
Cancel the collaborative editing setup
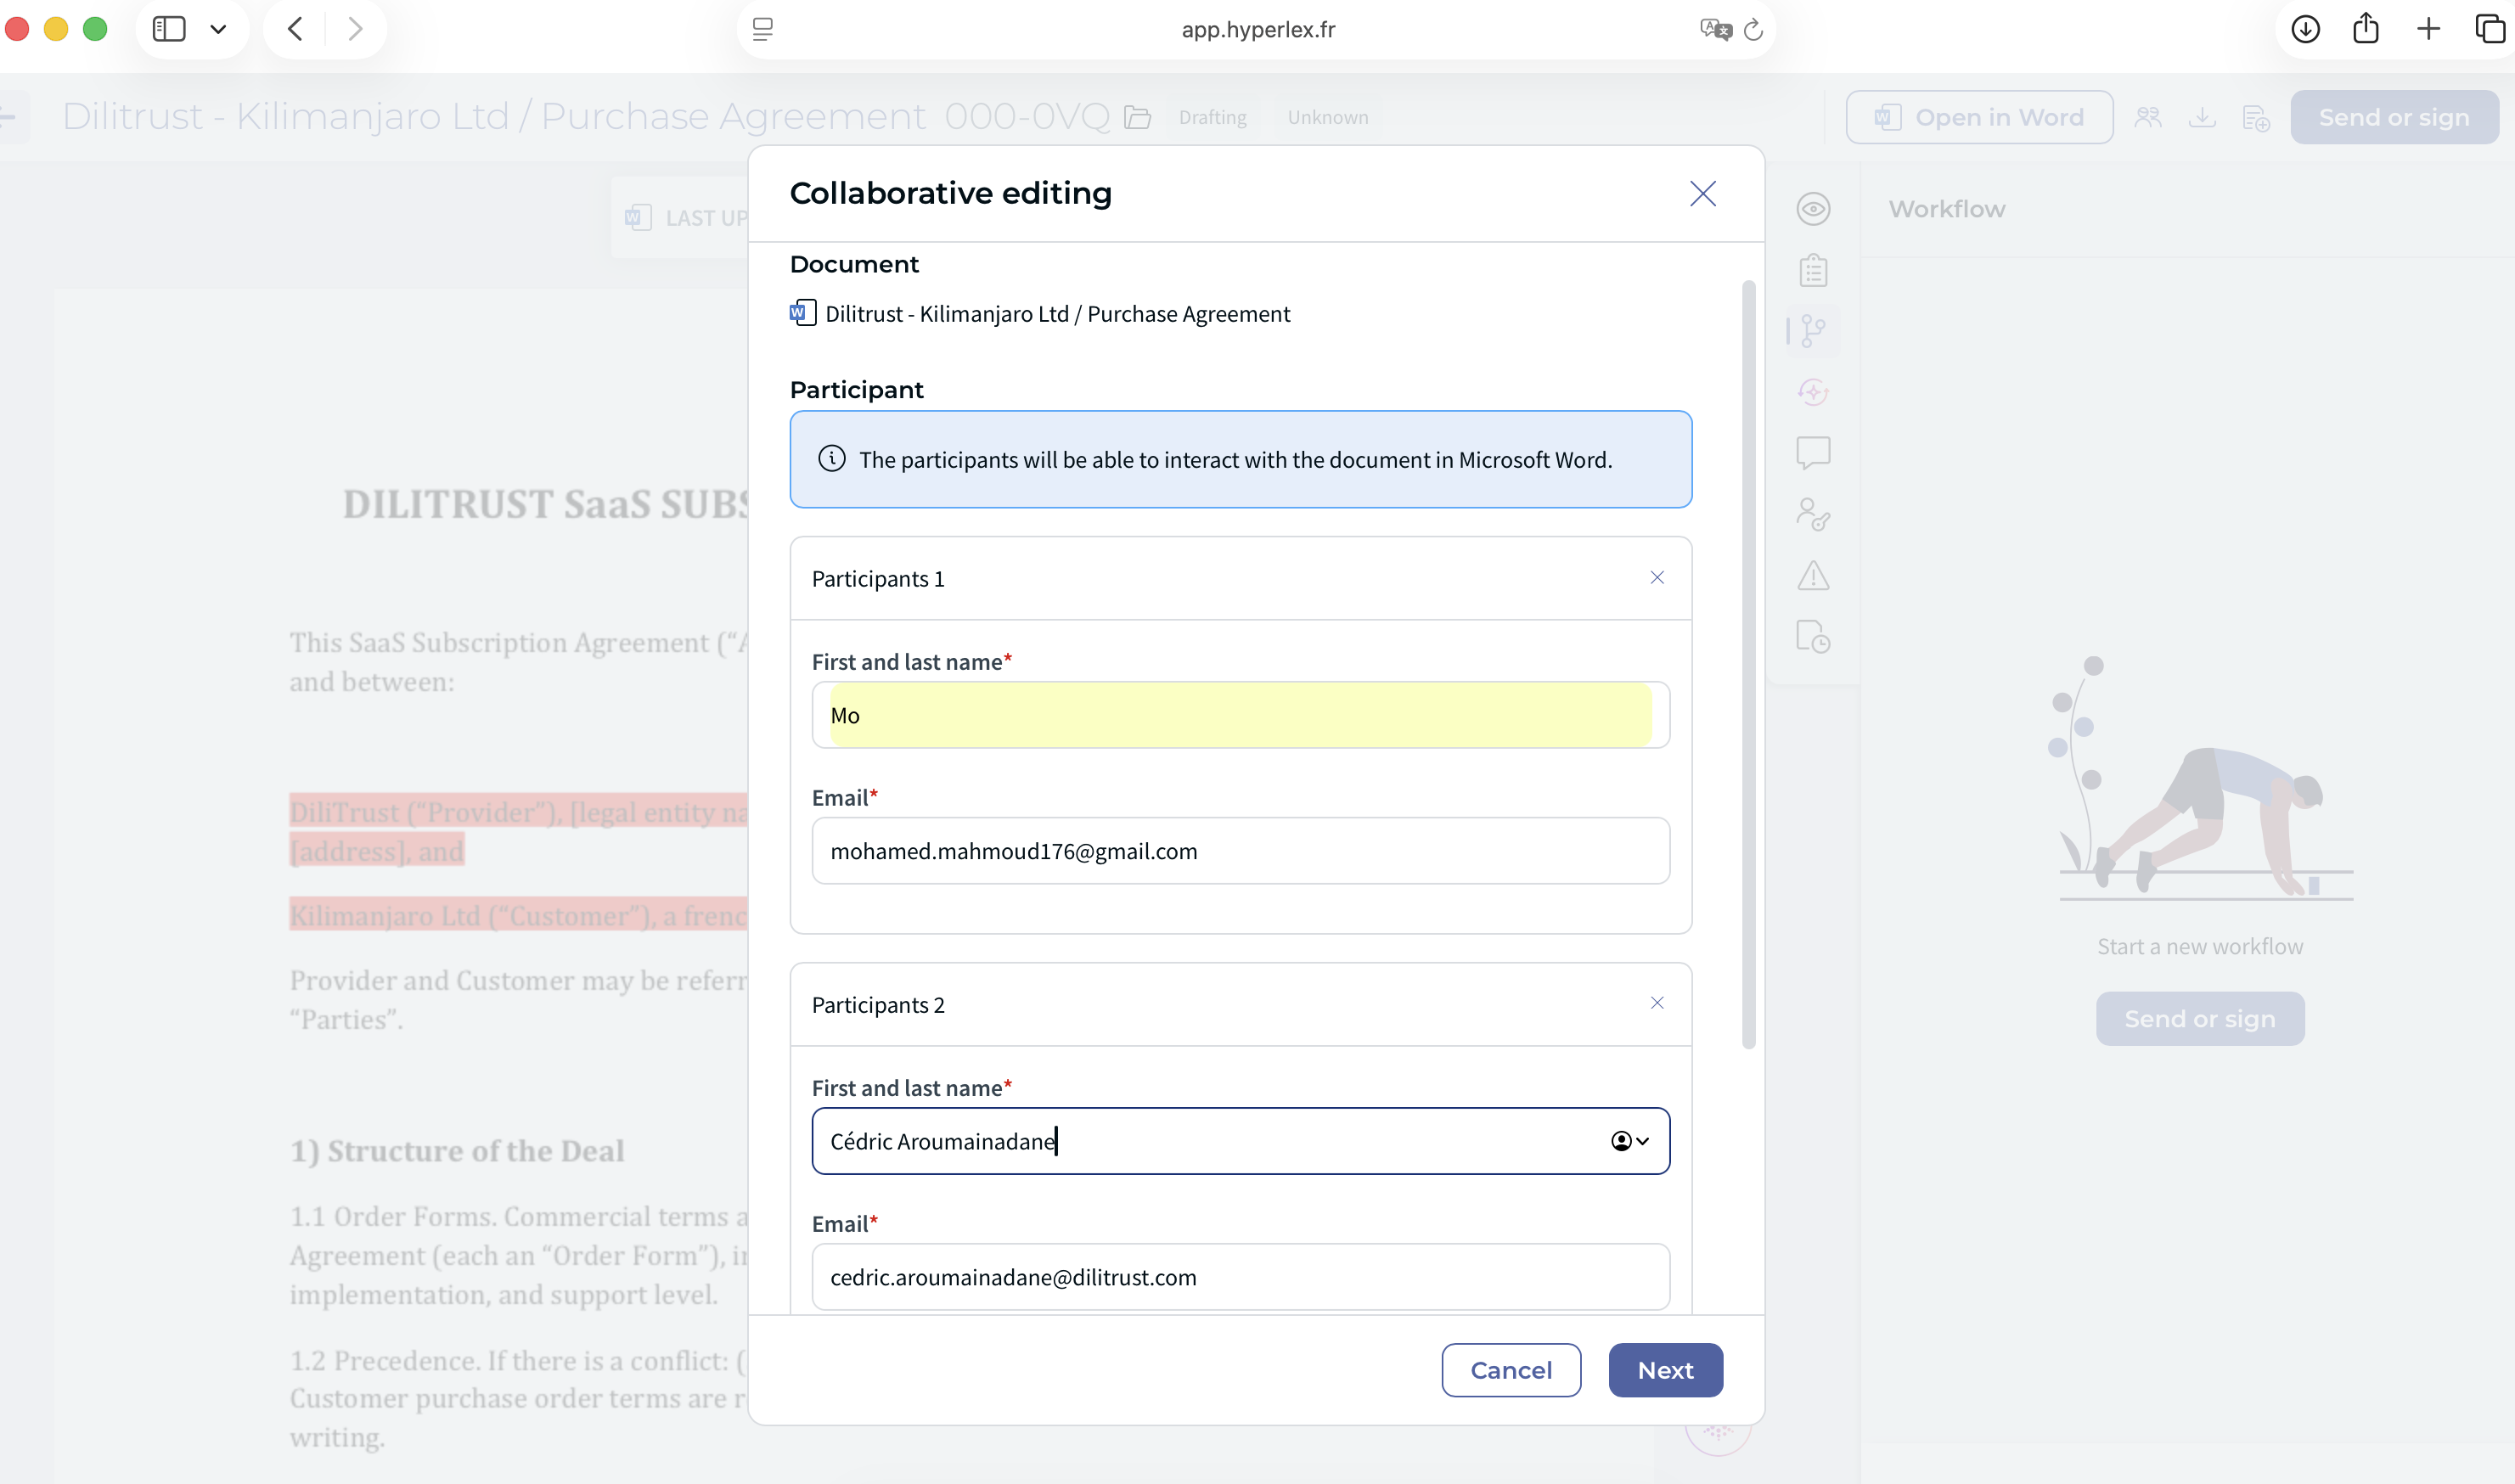tap(1510, 1370)
